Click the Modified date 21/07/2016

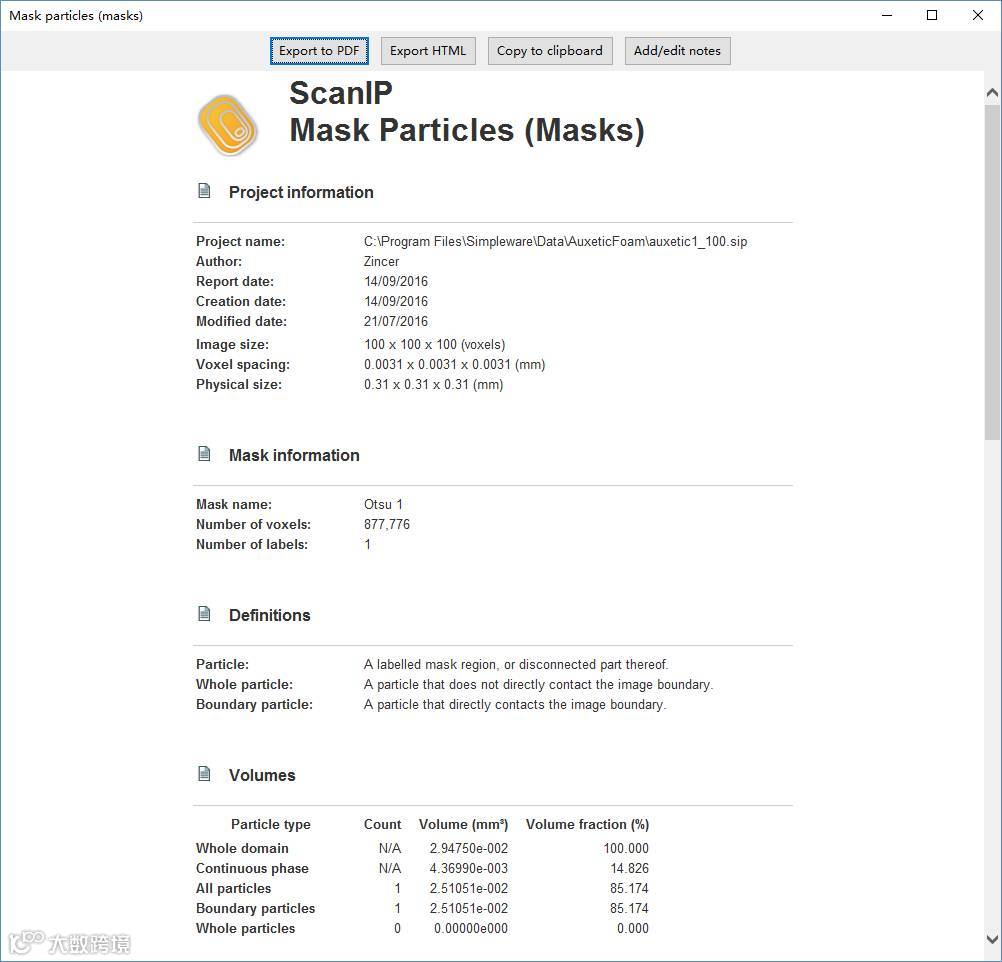point(396,322)
